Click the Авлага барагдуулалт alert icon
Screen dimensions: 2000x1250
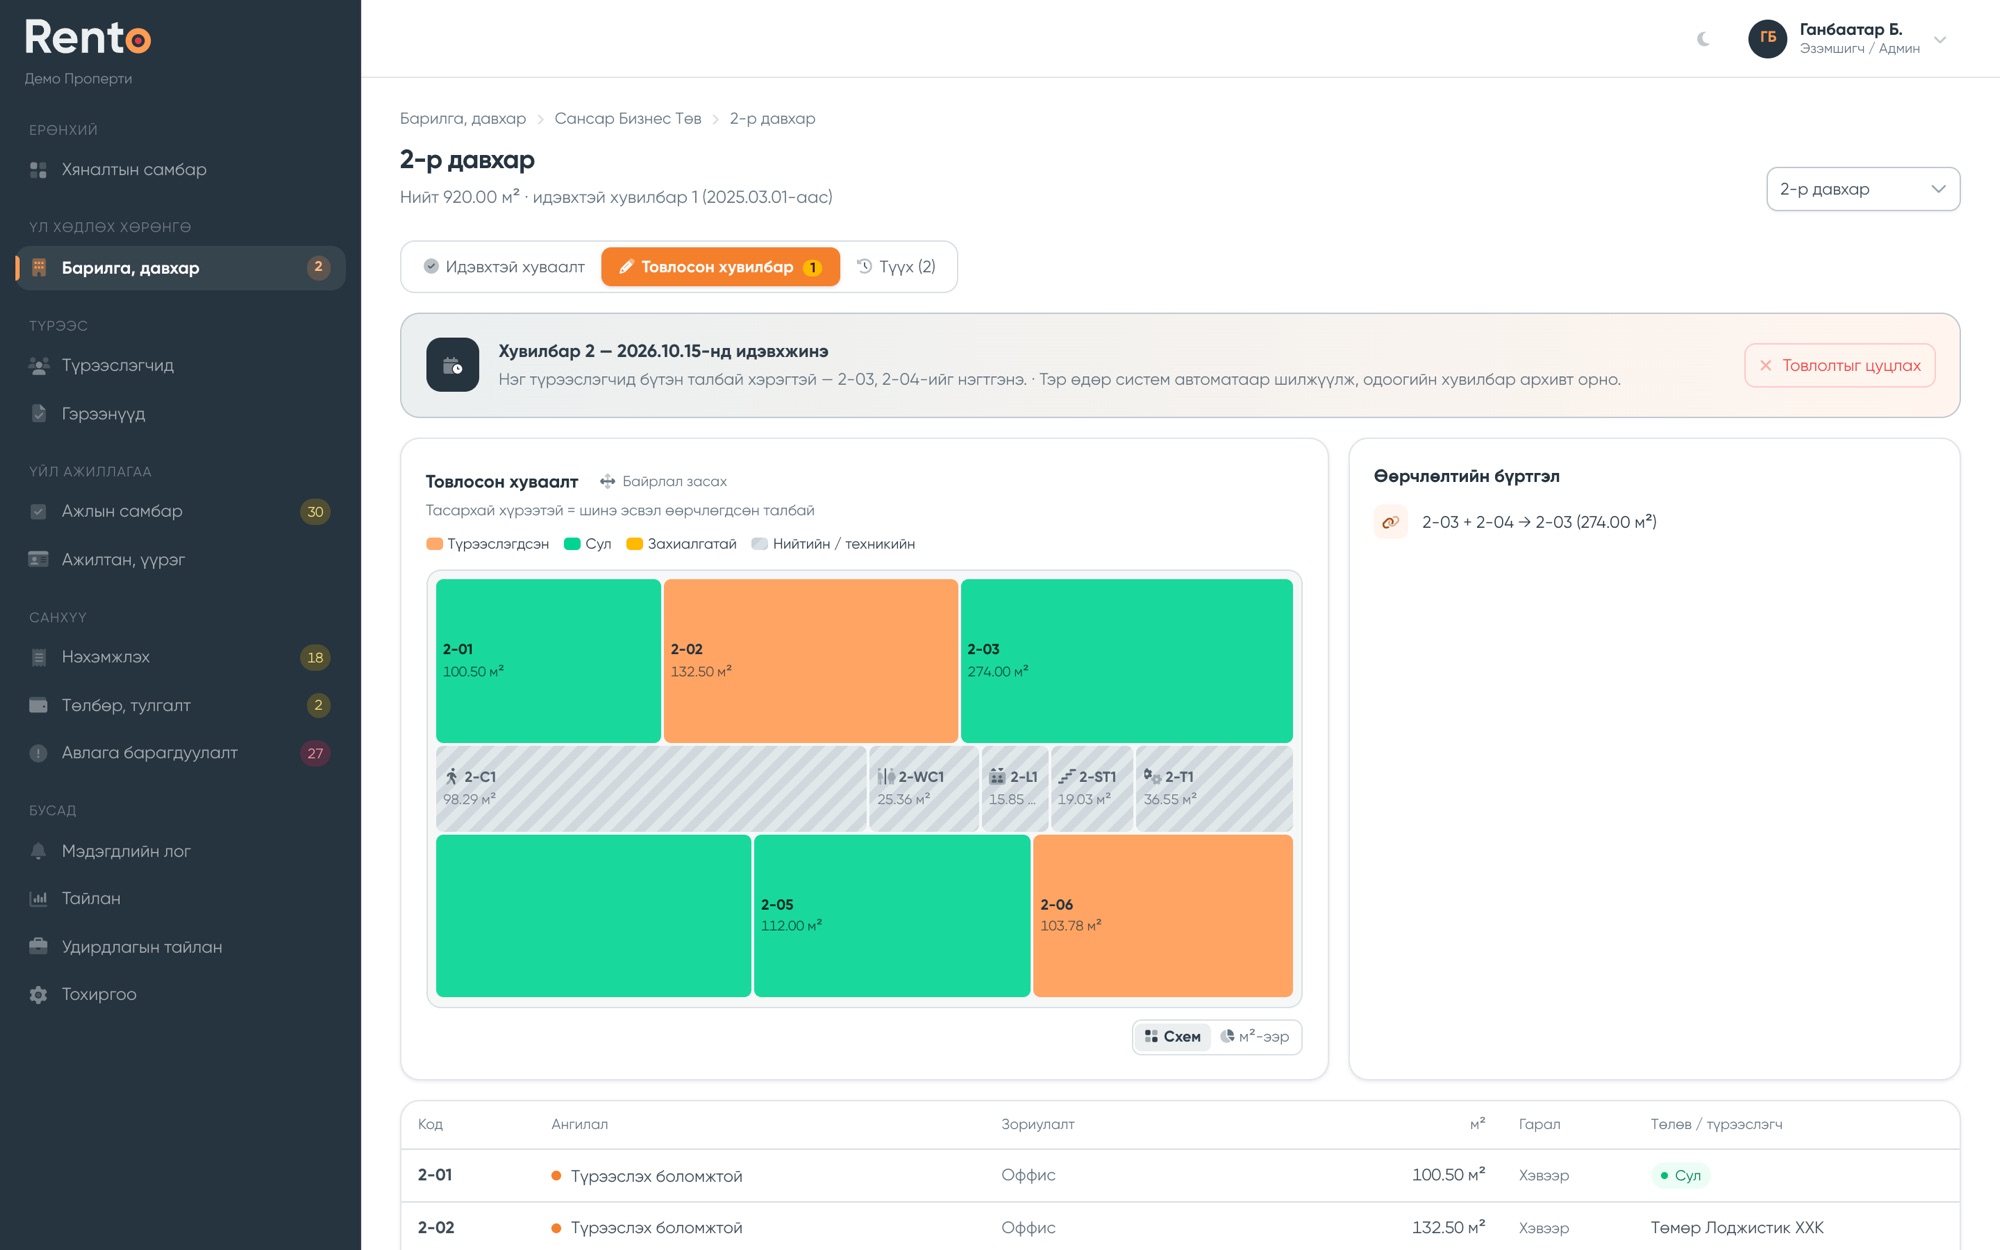(38, 754)
